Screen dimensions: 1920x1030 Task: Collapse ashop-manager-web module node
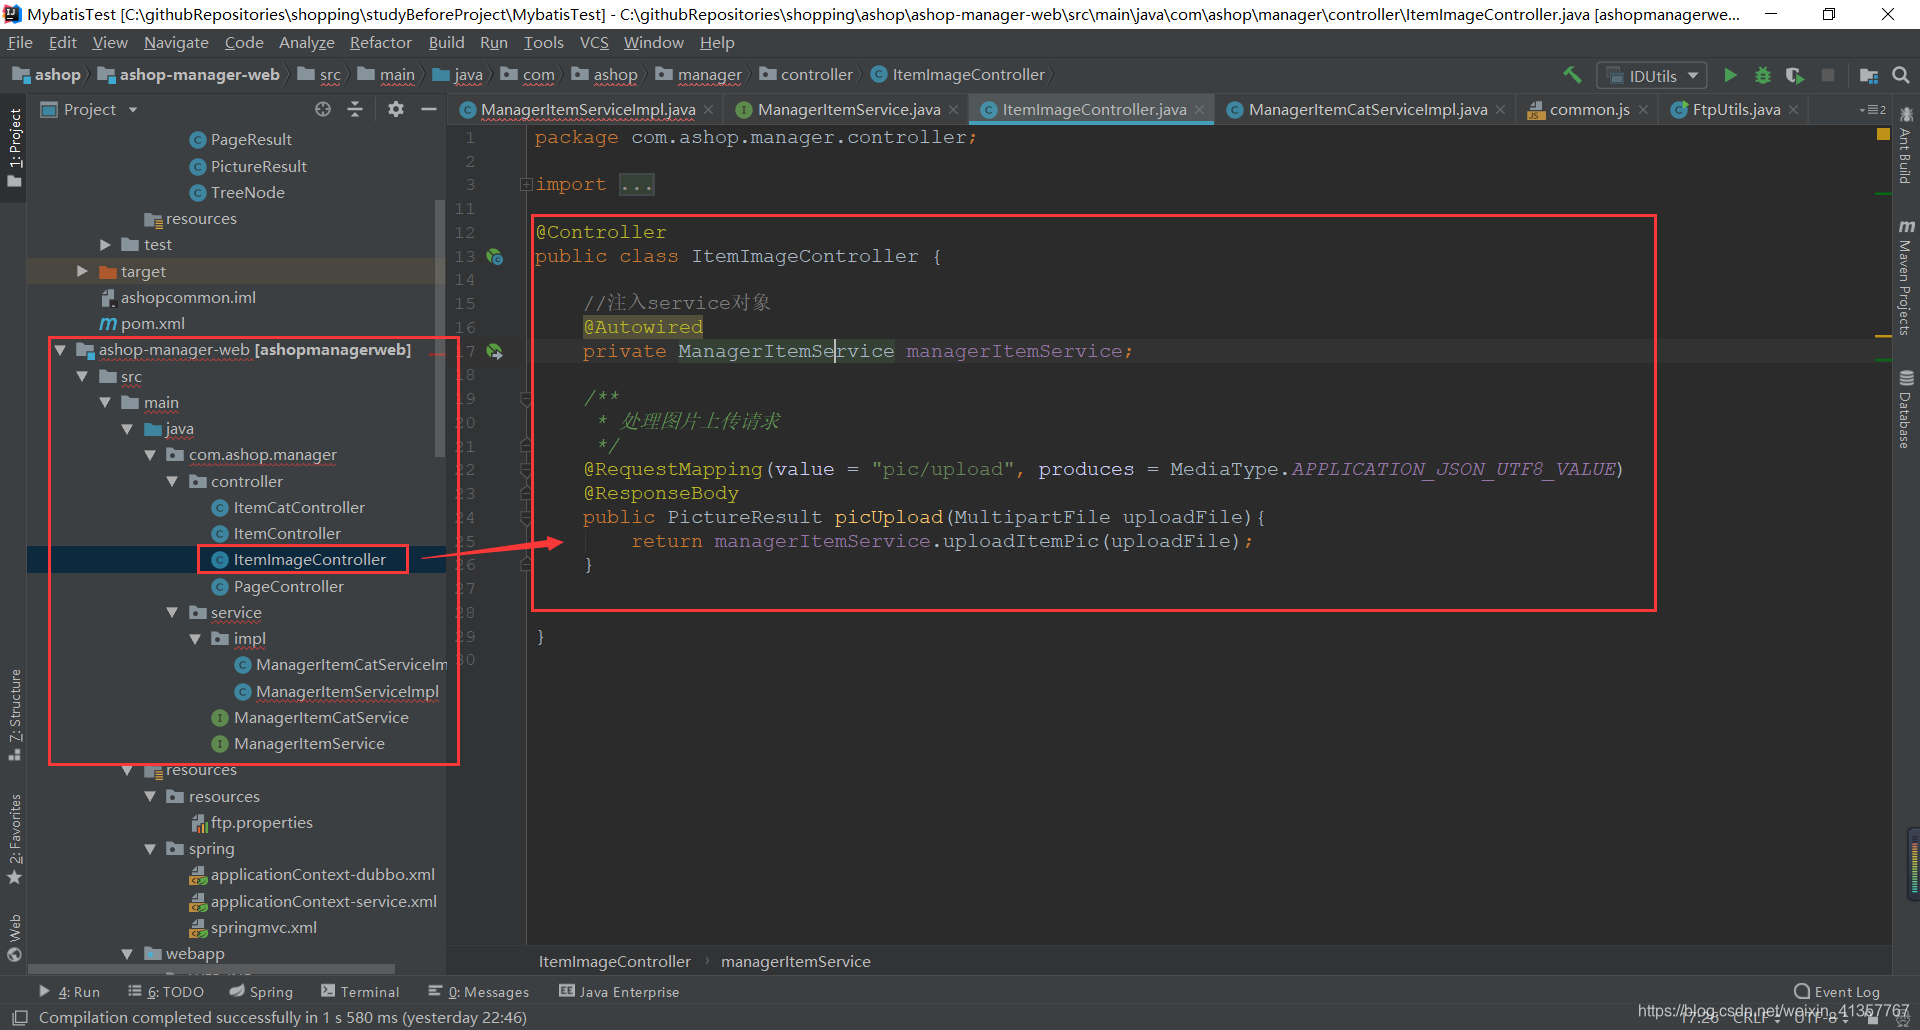pyautogui.click(x=60, y=350)
